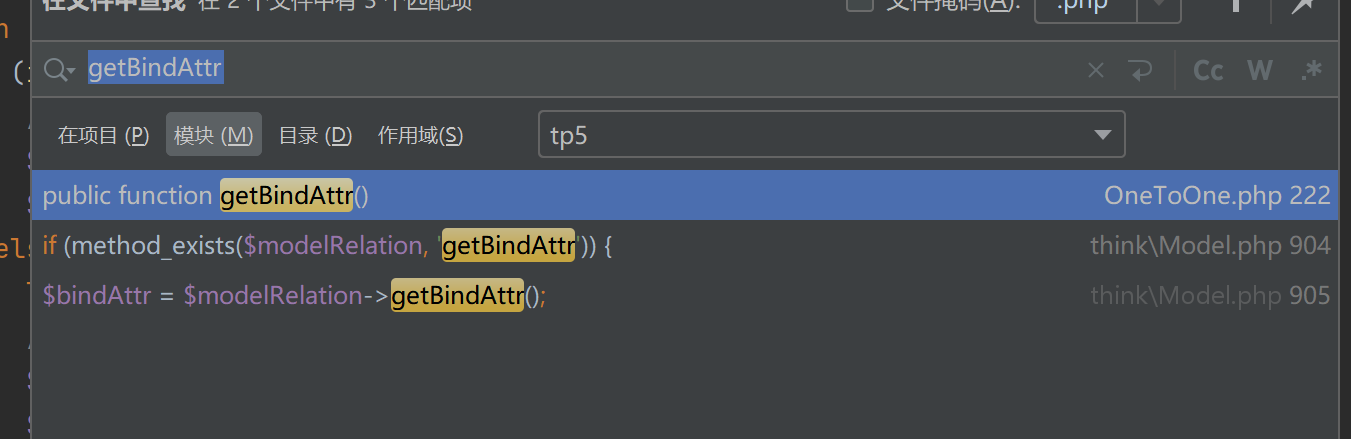Click the file mask .php field

click(x=1085, y=6)
